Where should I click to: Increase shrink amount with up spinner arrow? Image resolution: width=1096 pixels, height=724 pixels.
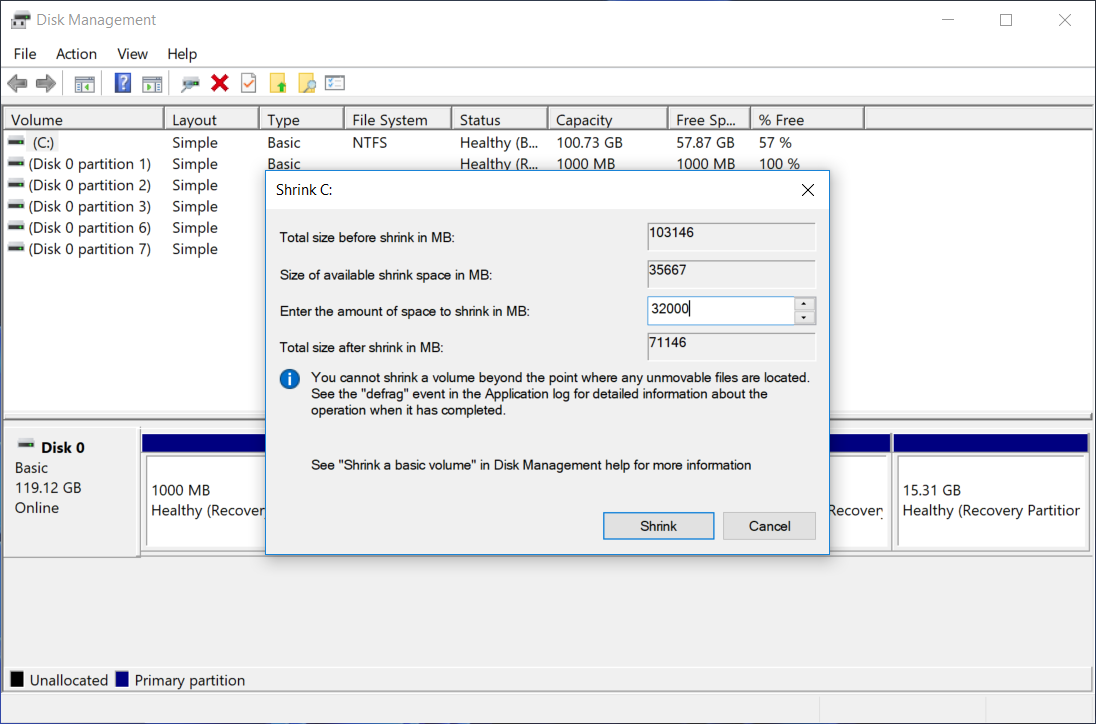coord(805,304)
